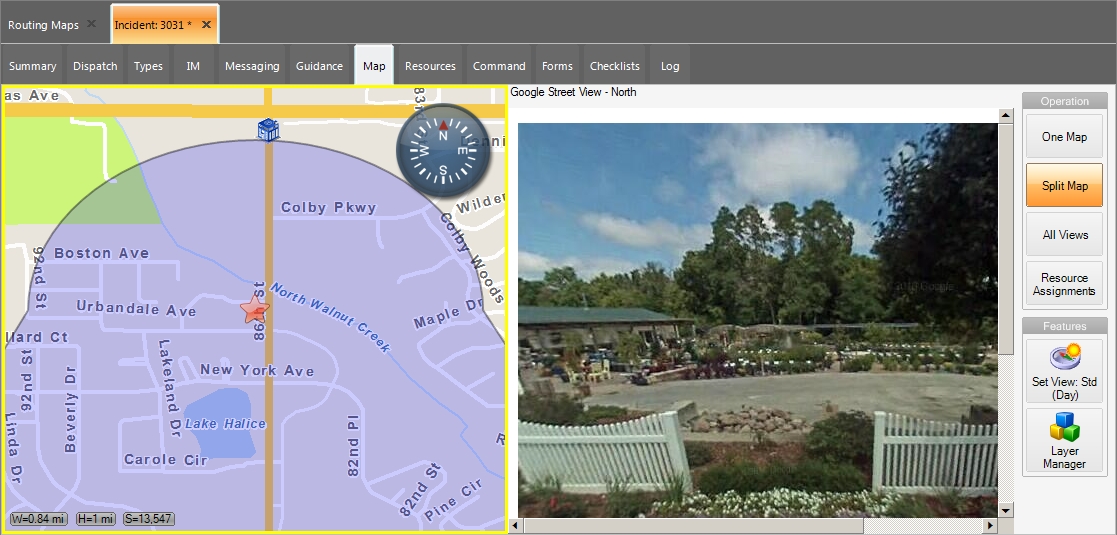
Task: Toggle the Split Map button
Action: 1064,185
